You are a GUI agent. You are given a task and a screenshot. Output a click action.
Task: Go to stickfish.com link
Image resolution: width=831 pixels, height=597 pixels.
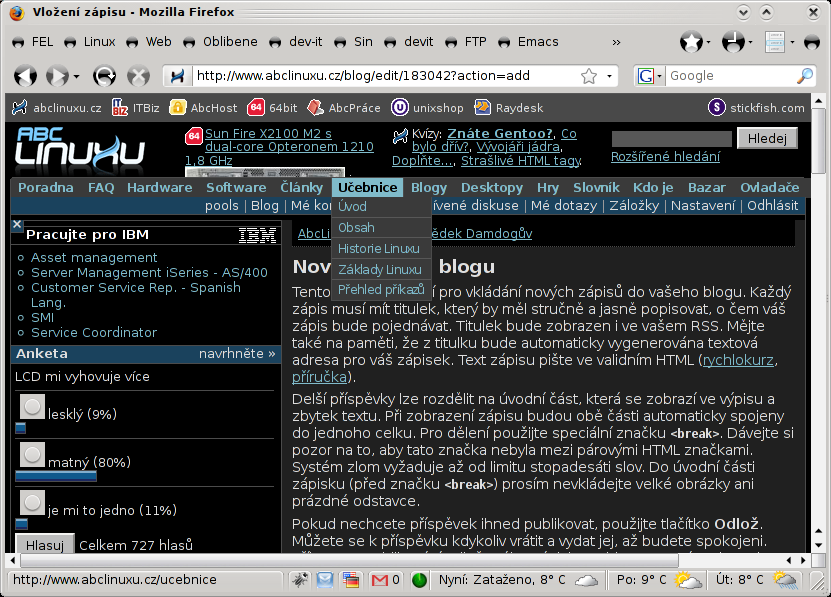click(756, 108)
